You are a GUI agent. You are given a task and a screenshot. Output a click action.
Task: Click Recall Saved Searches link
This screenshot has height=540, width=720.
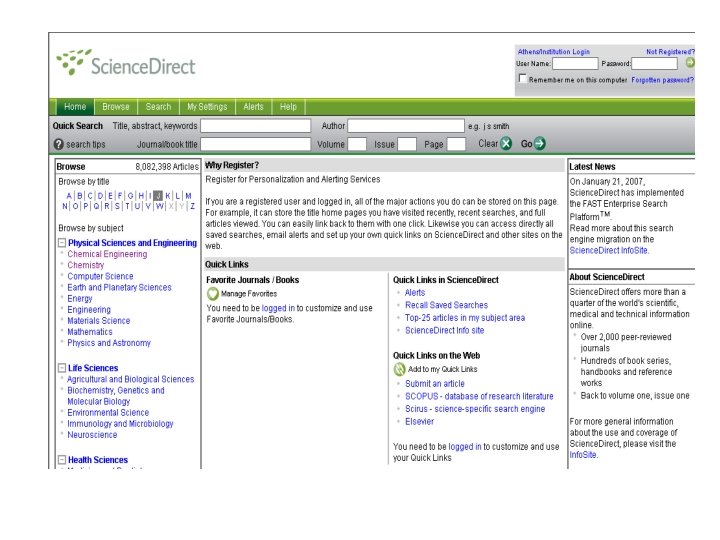click(446, 305)
